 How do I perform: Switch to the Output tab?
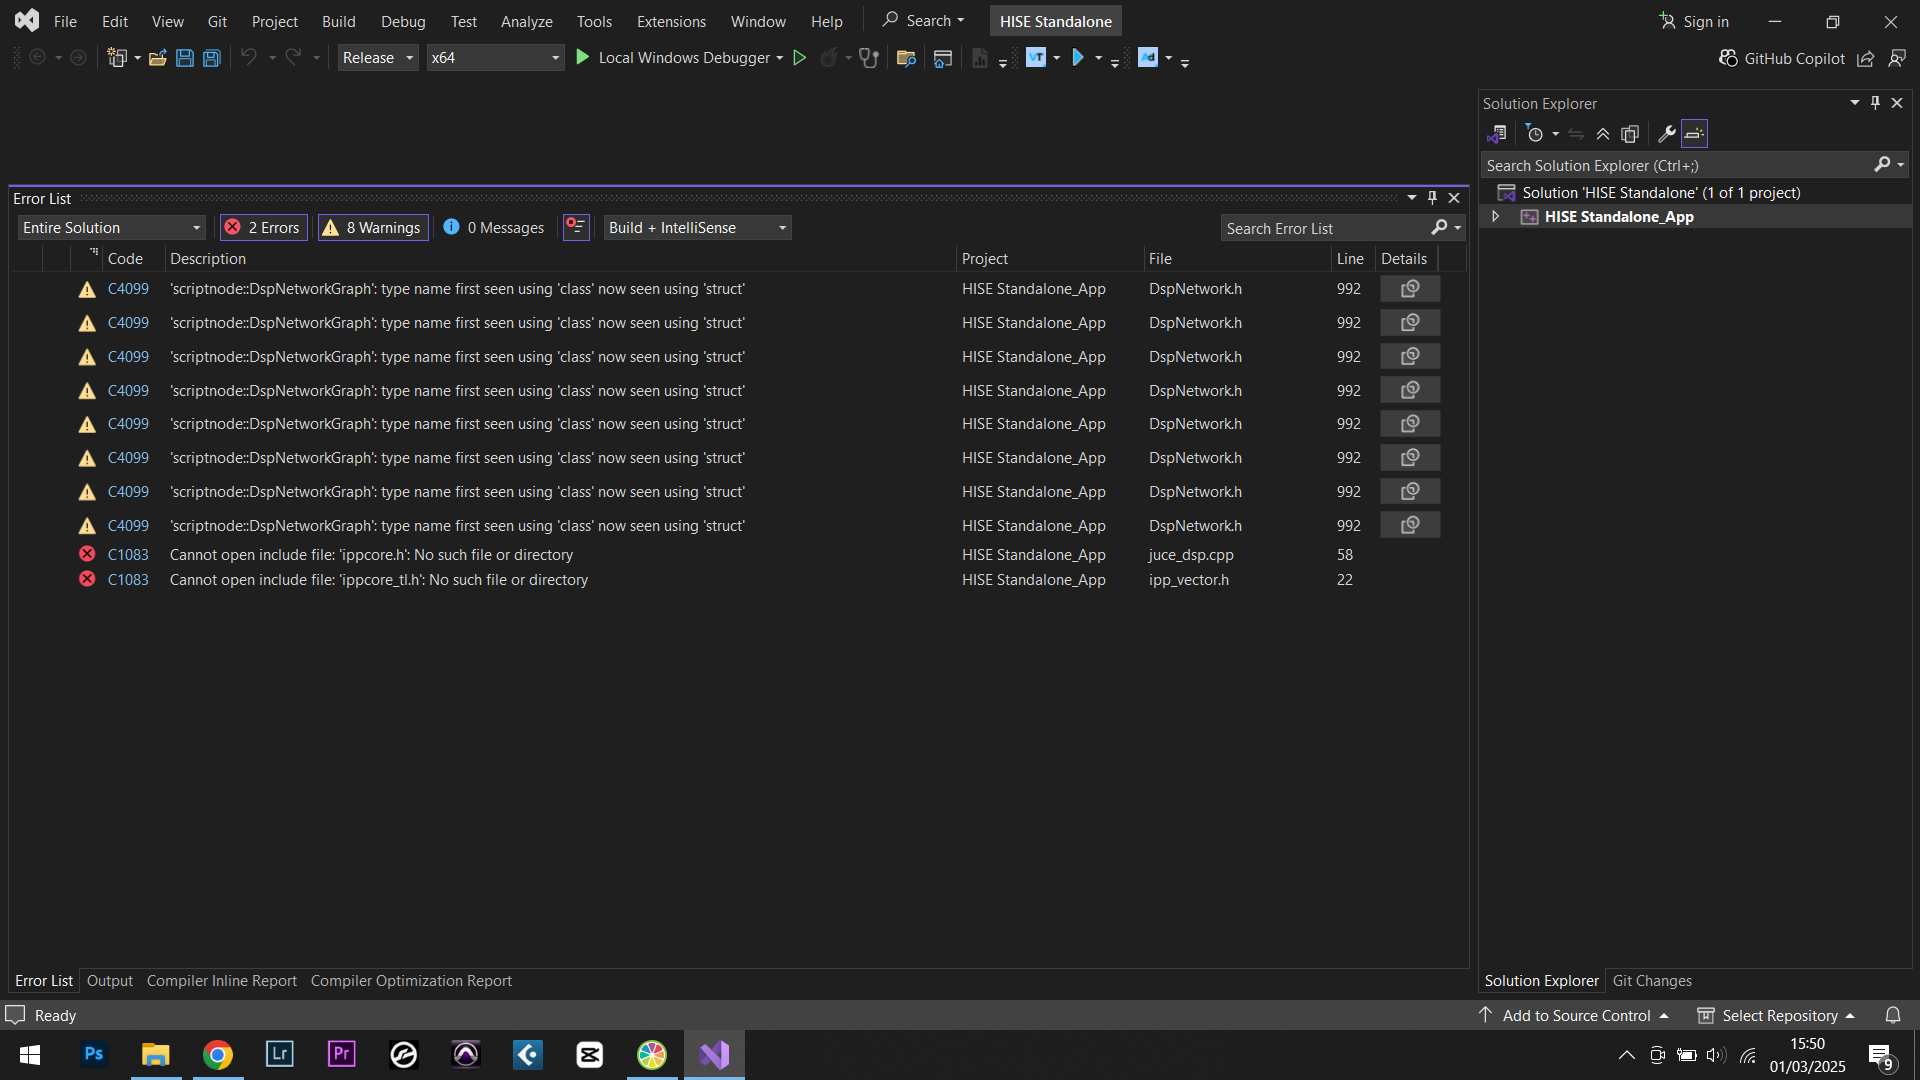[x=110, y=981]
